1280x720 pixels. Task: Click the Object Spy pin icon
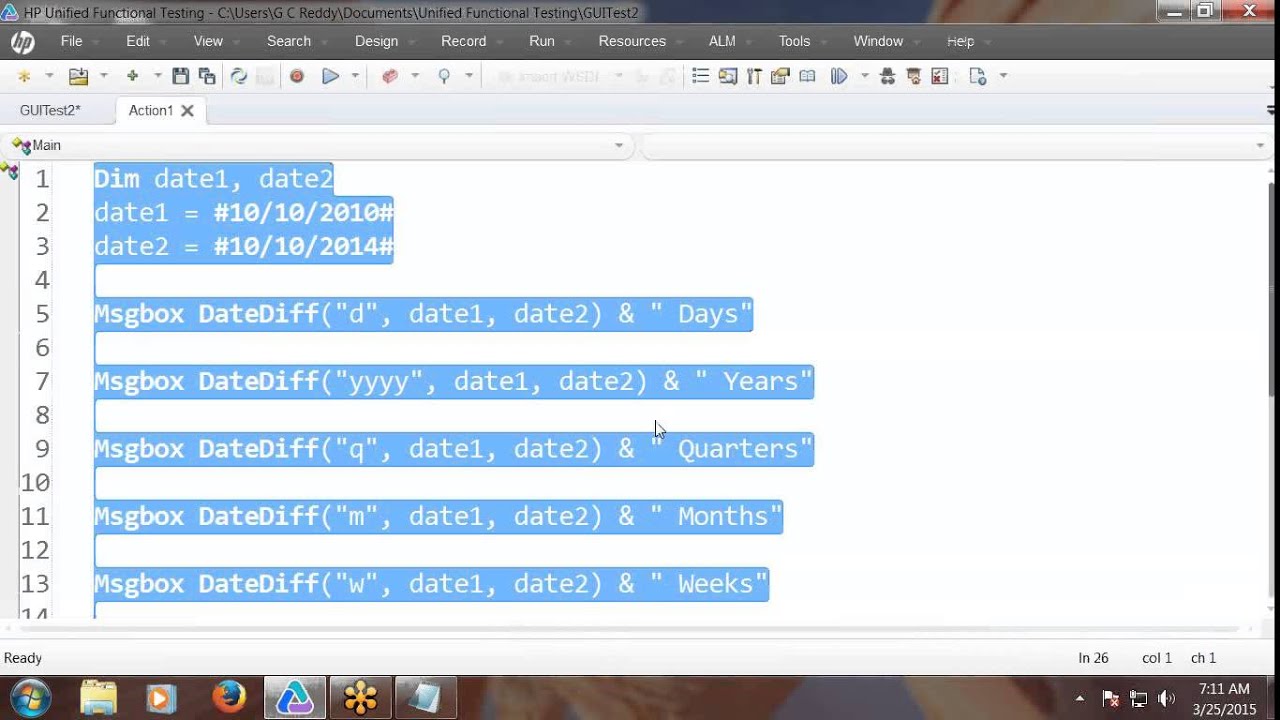(x=444, y=76)
